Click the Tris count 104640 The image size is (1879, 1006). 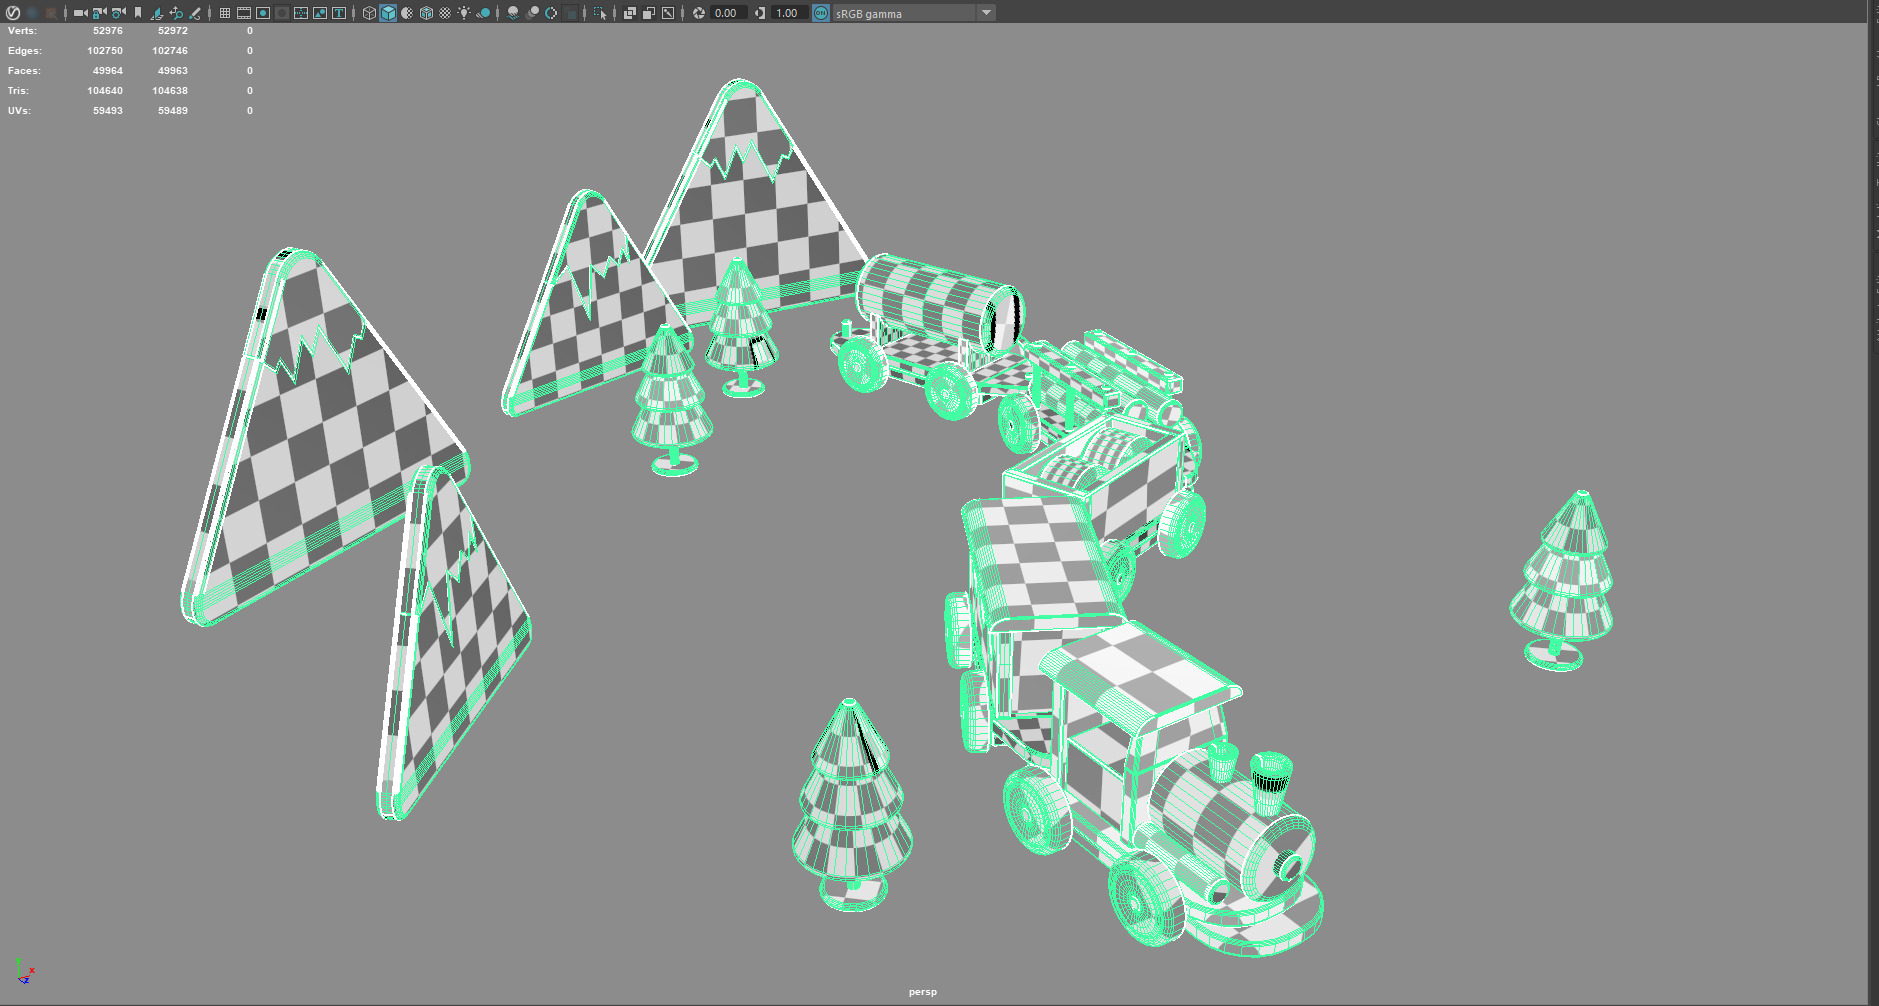105,91
